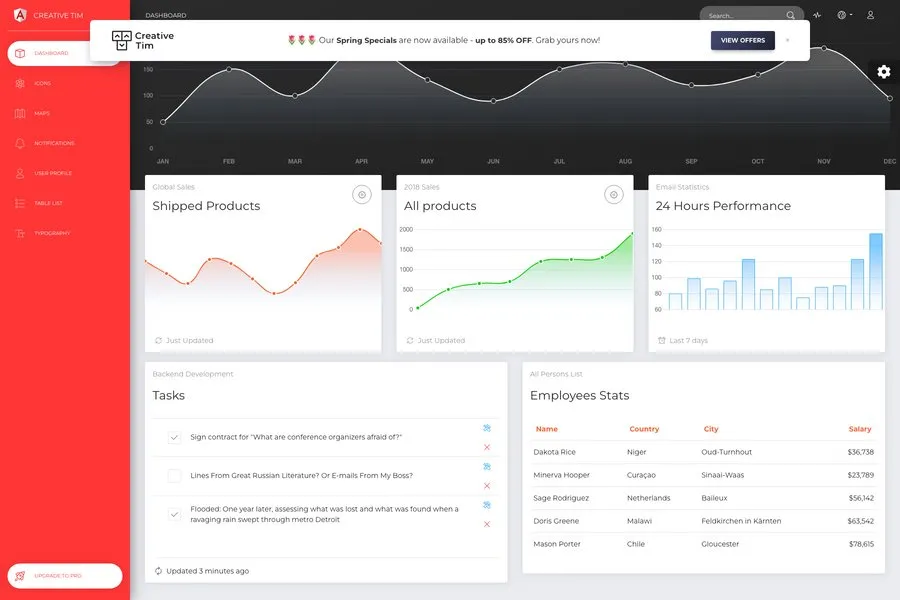
Task: Click the Creative Tim Angular logo
Action: click(x=20, y=15)
